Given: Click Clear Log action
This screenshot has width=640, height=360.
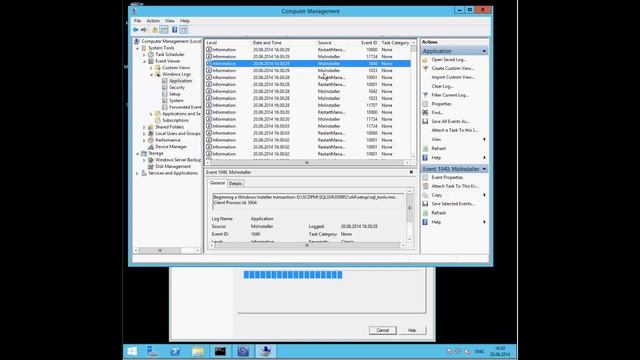Looking at the screenshot, I should pyautogui.click(x=442, y=86).
